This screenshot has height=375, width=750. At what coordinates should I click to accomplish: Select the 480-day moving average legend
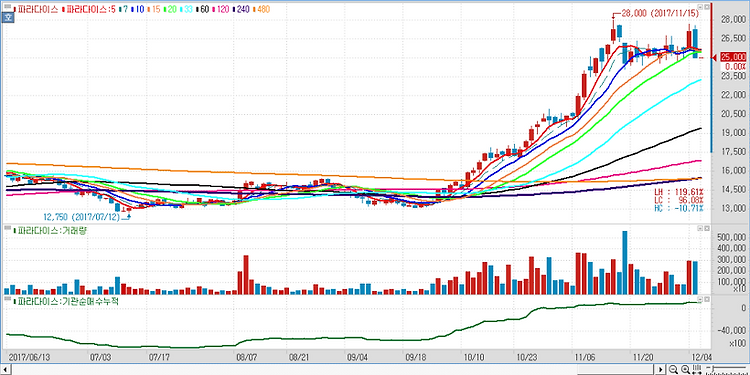[x=262, y=9]
